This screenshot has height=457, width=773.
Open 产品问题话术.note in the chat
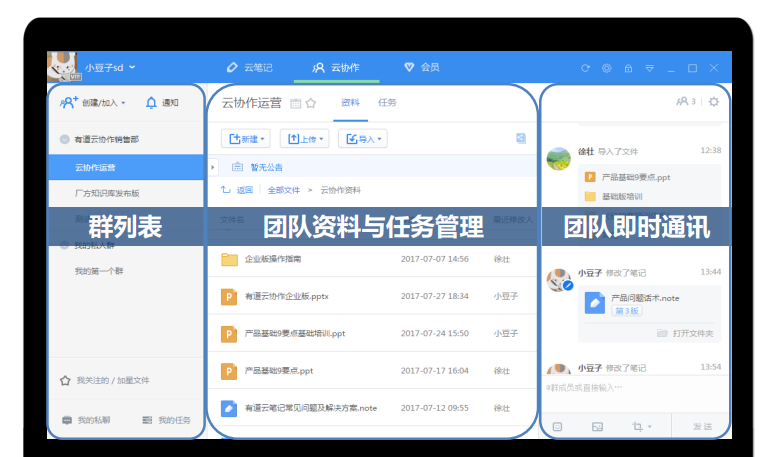645,298
